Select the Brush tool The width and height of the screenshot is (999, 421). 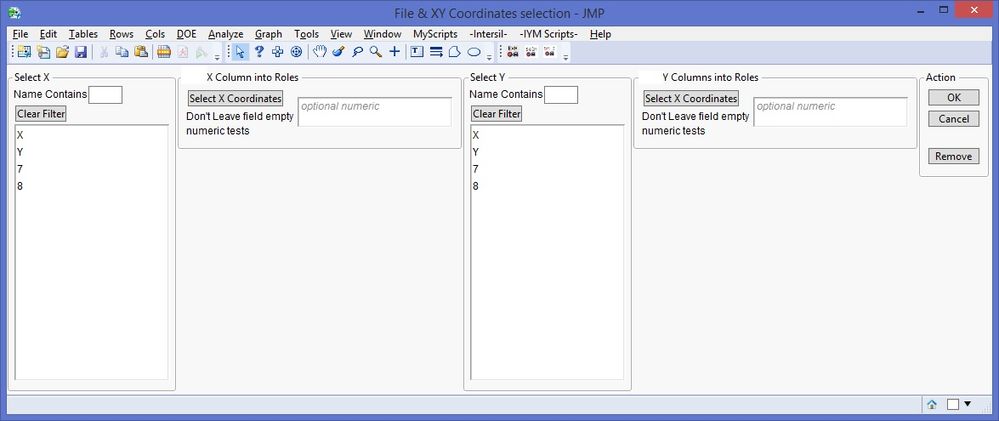(338, 52)
